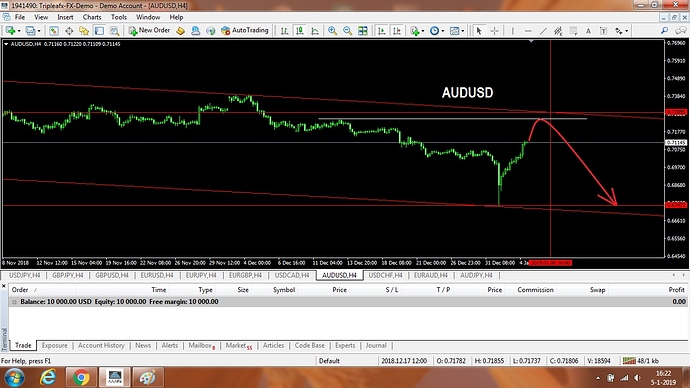
Task: Expand the Profiles dropdown arrow
Action: [x=39, y=31]
